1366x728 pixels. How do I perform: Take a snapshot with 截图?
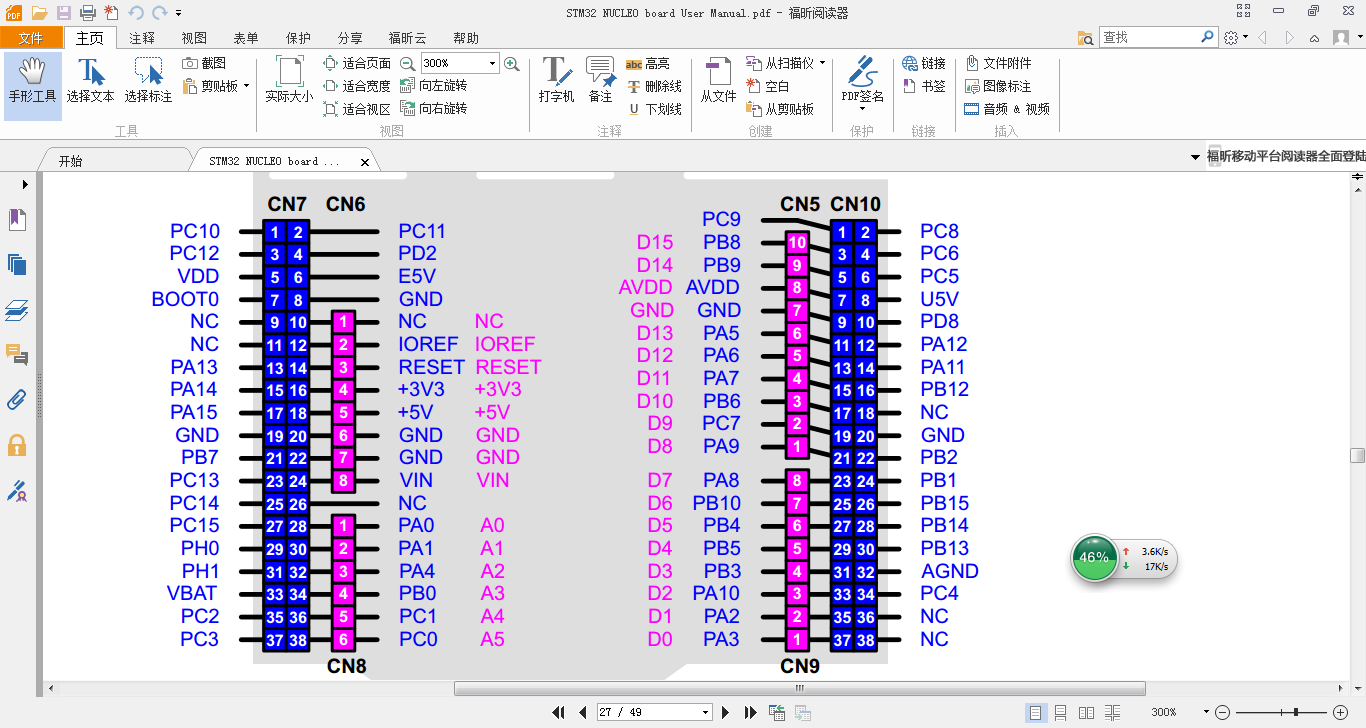(x=205, y=63)
